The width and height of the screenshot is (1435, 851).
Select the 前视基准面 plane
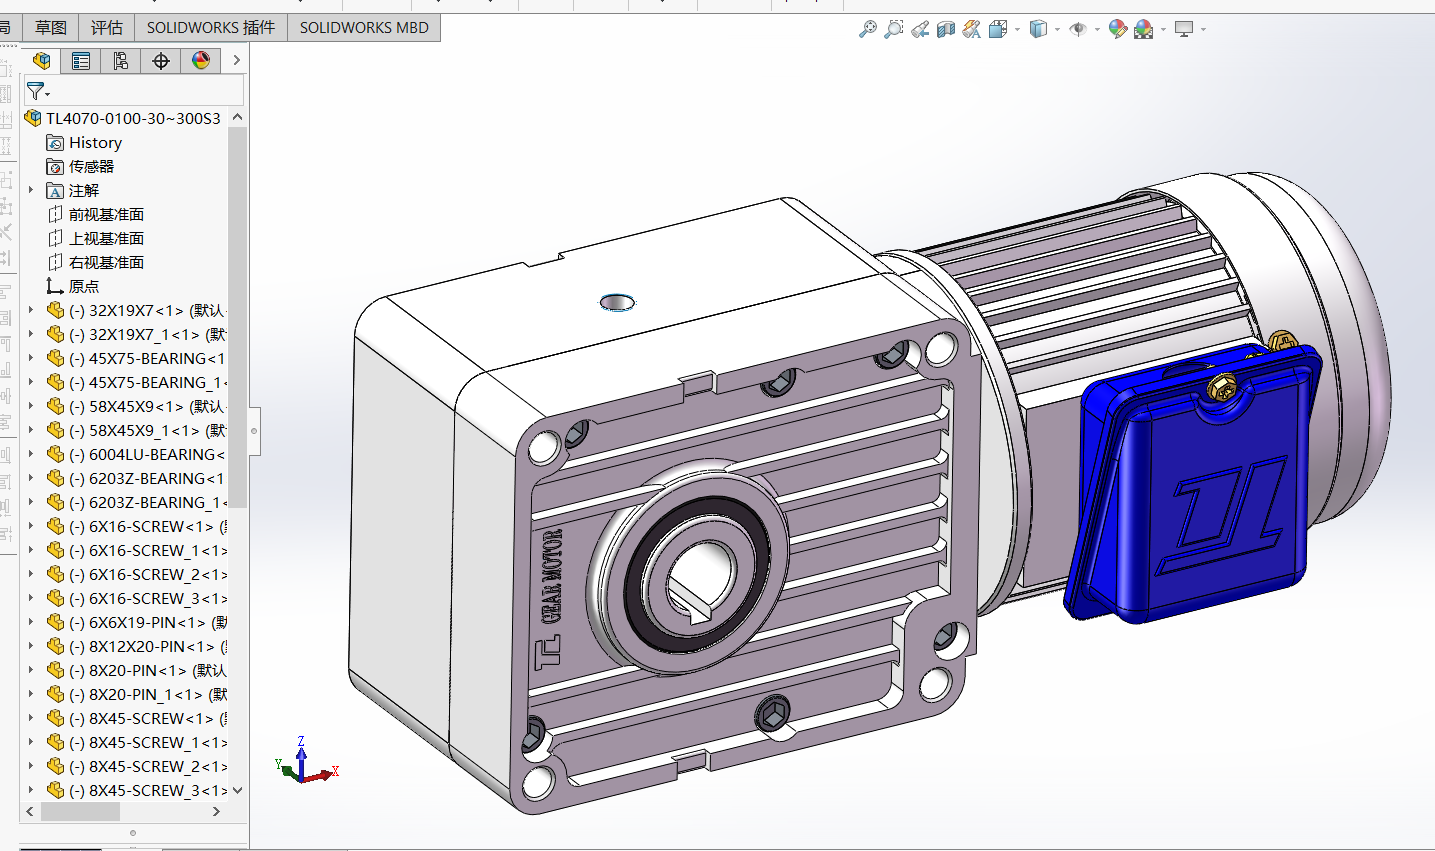(96, 215)
